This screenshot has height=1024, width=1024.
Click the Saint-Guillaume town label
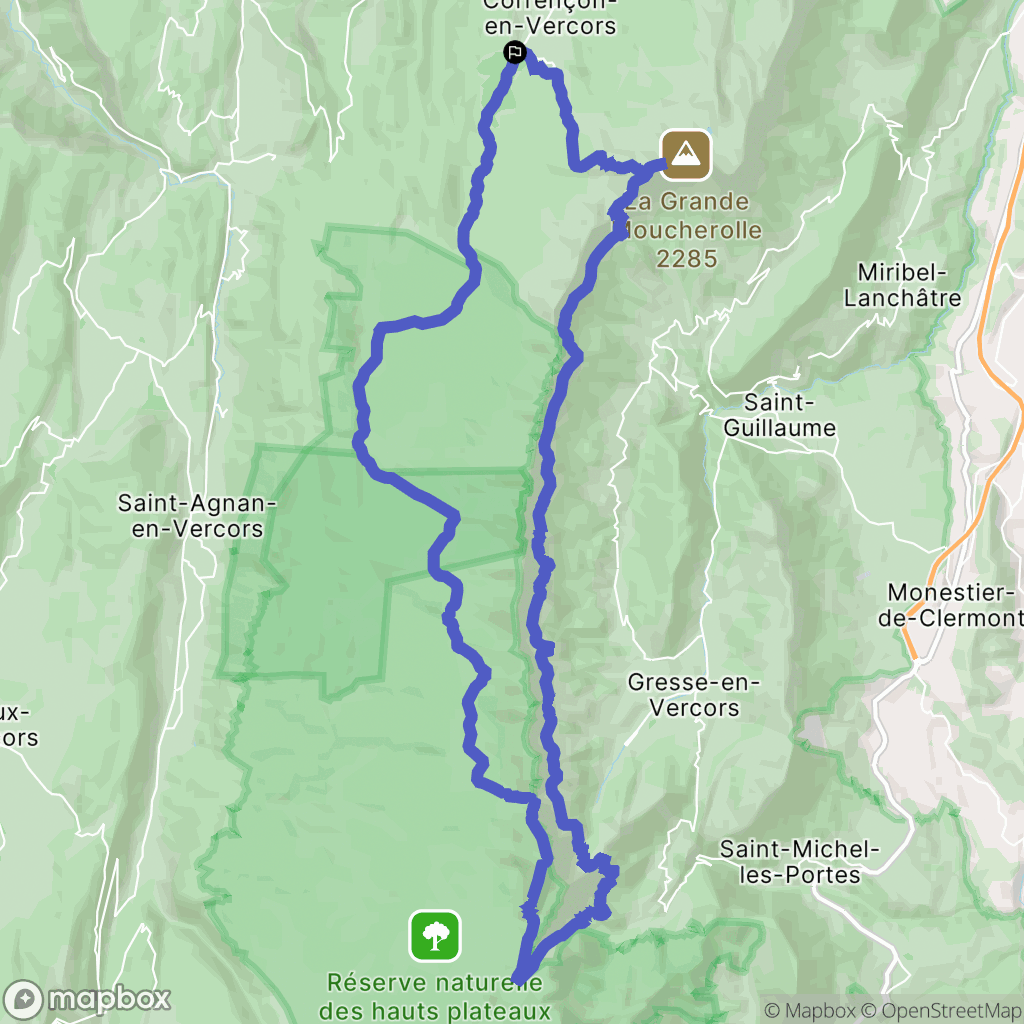click(780, 415)
